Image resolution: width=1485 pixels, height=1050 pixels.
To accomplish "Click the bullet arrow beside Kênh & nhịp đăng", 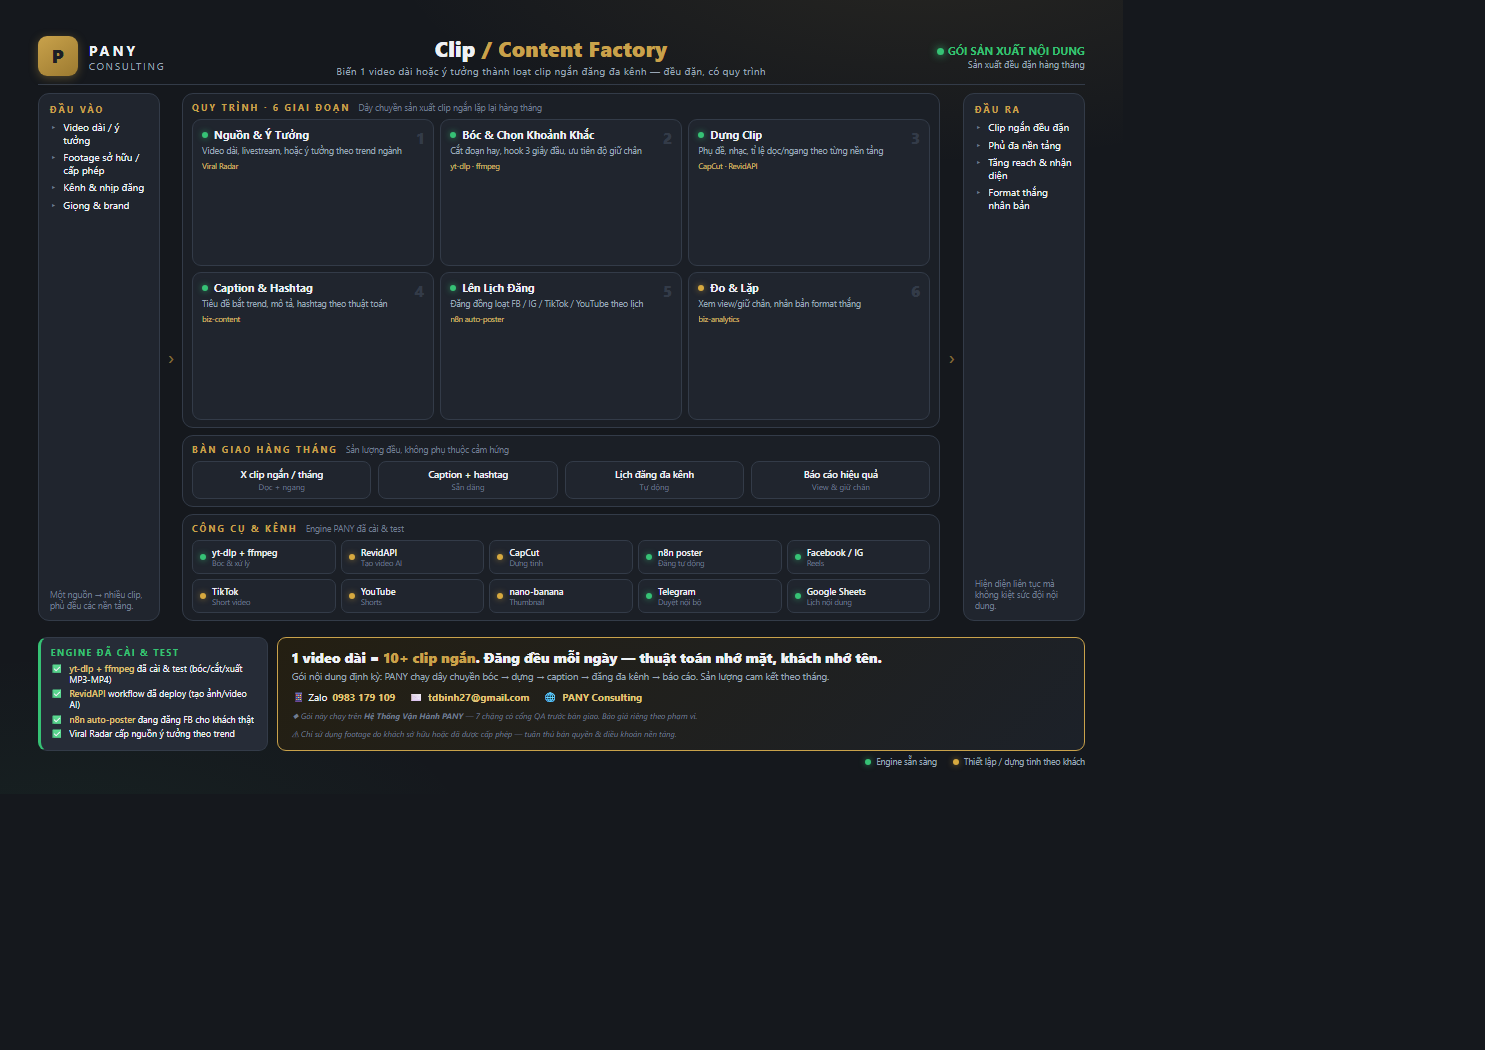I will point(54,188).
